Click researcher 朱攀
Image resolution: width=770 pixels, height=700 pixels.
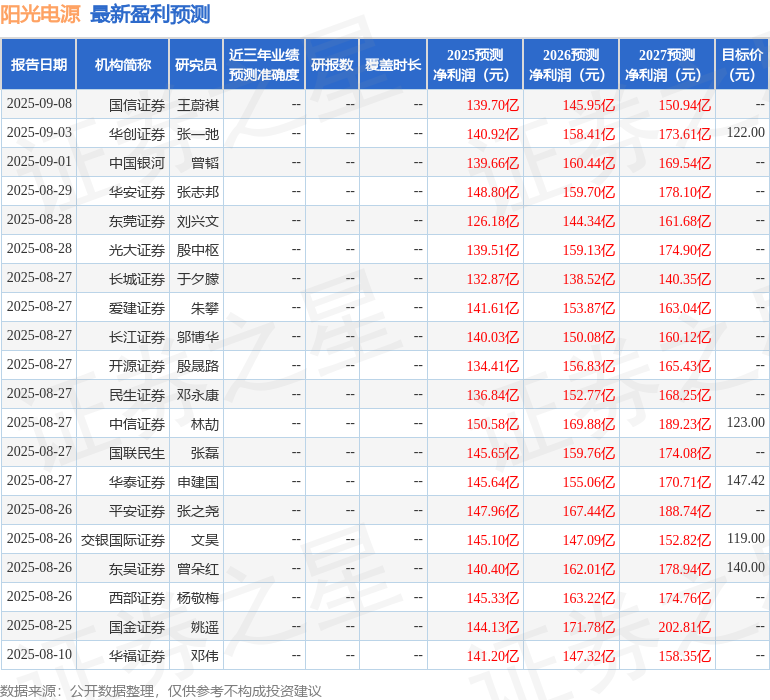205,308
